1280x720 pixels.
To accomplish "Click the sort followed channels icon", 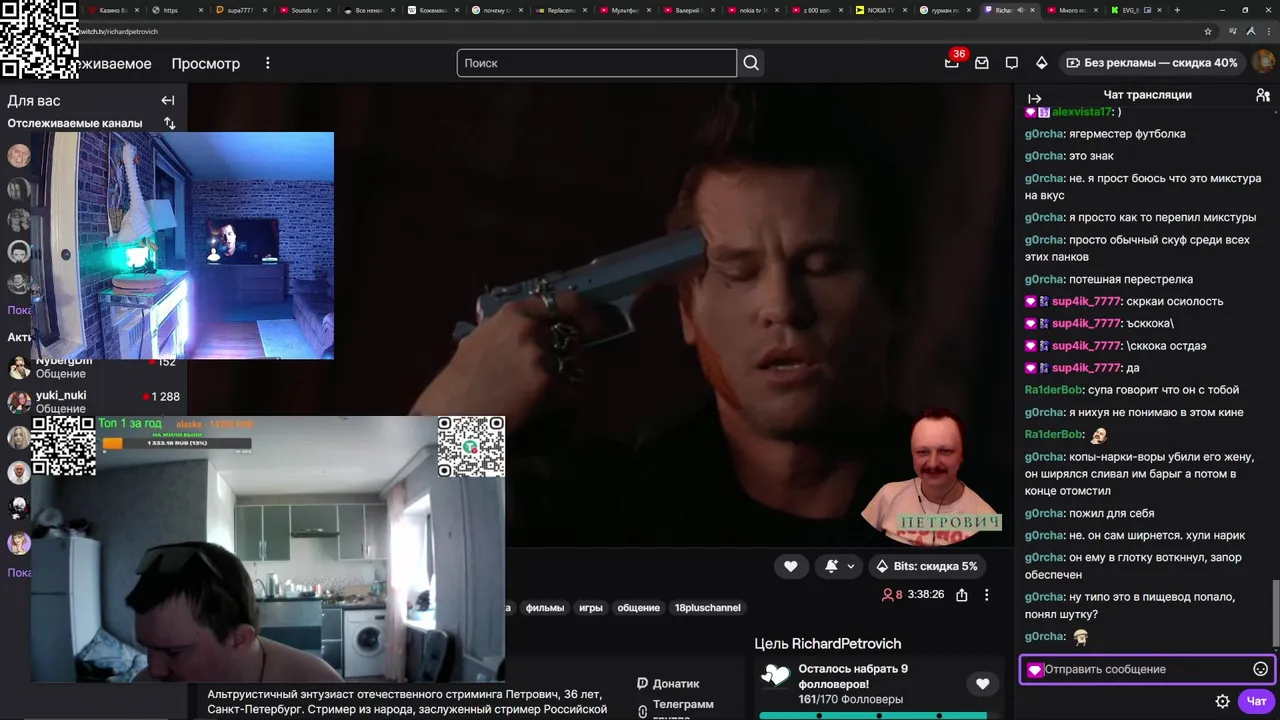I will click(170, 123).
